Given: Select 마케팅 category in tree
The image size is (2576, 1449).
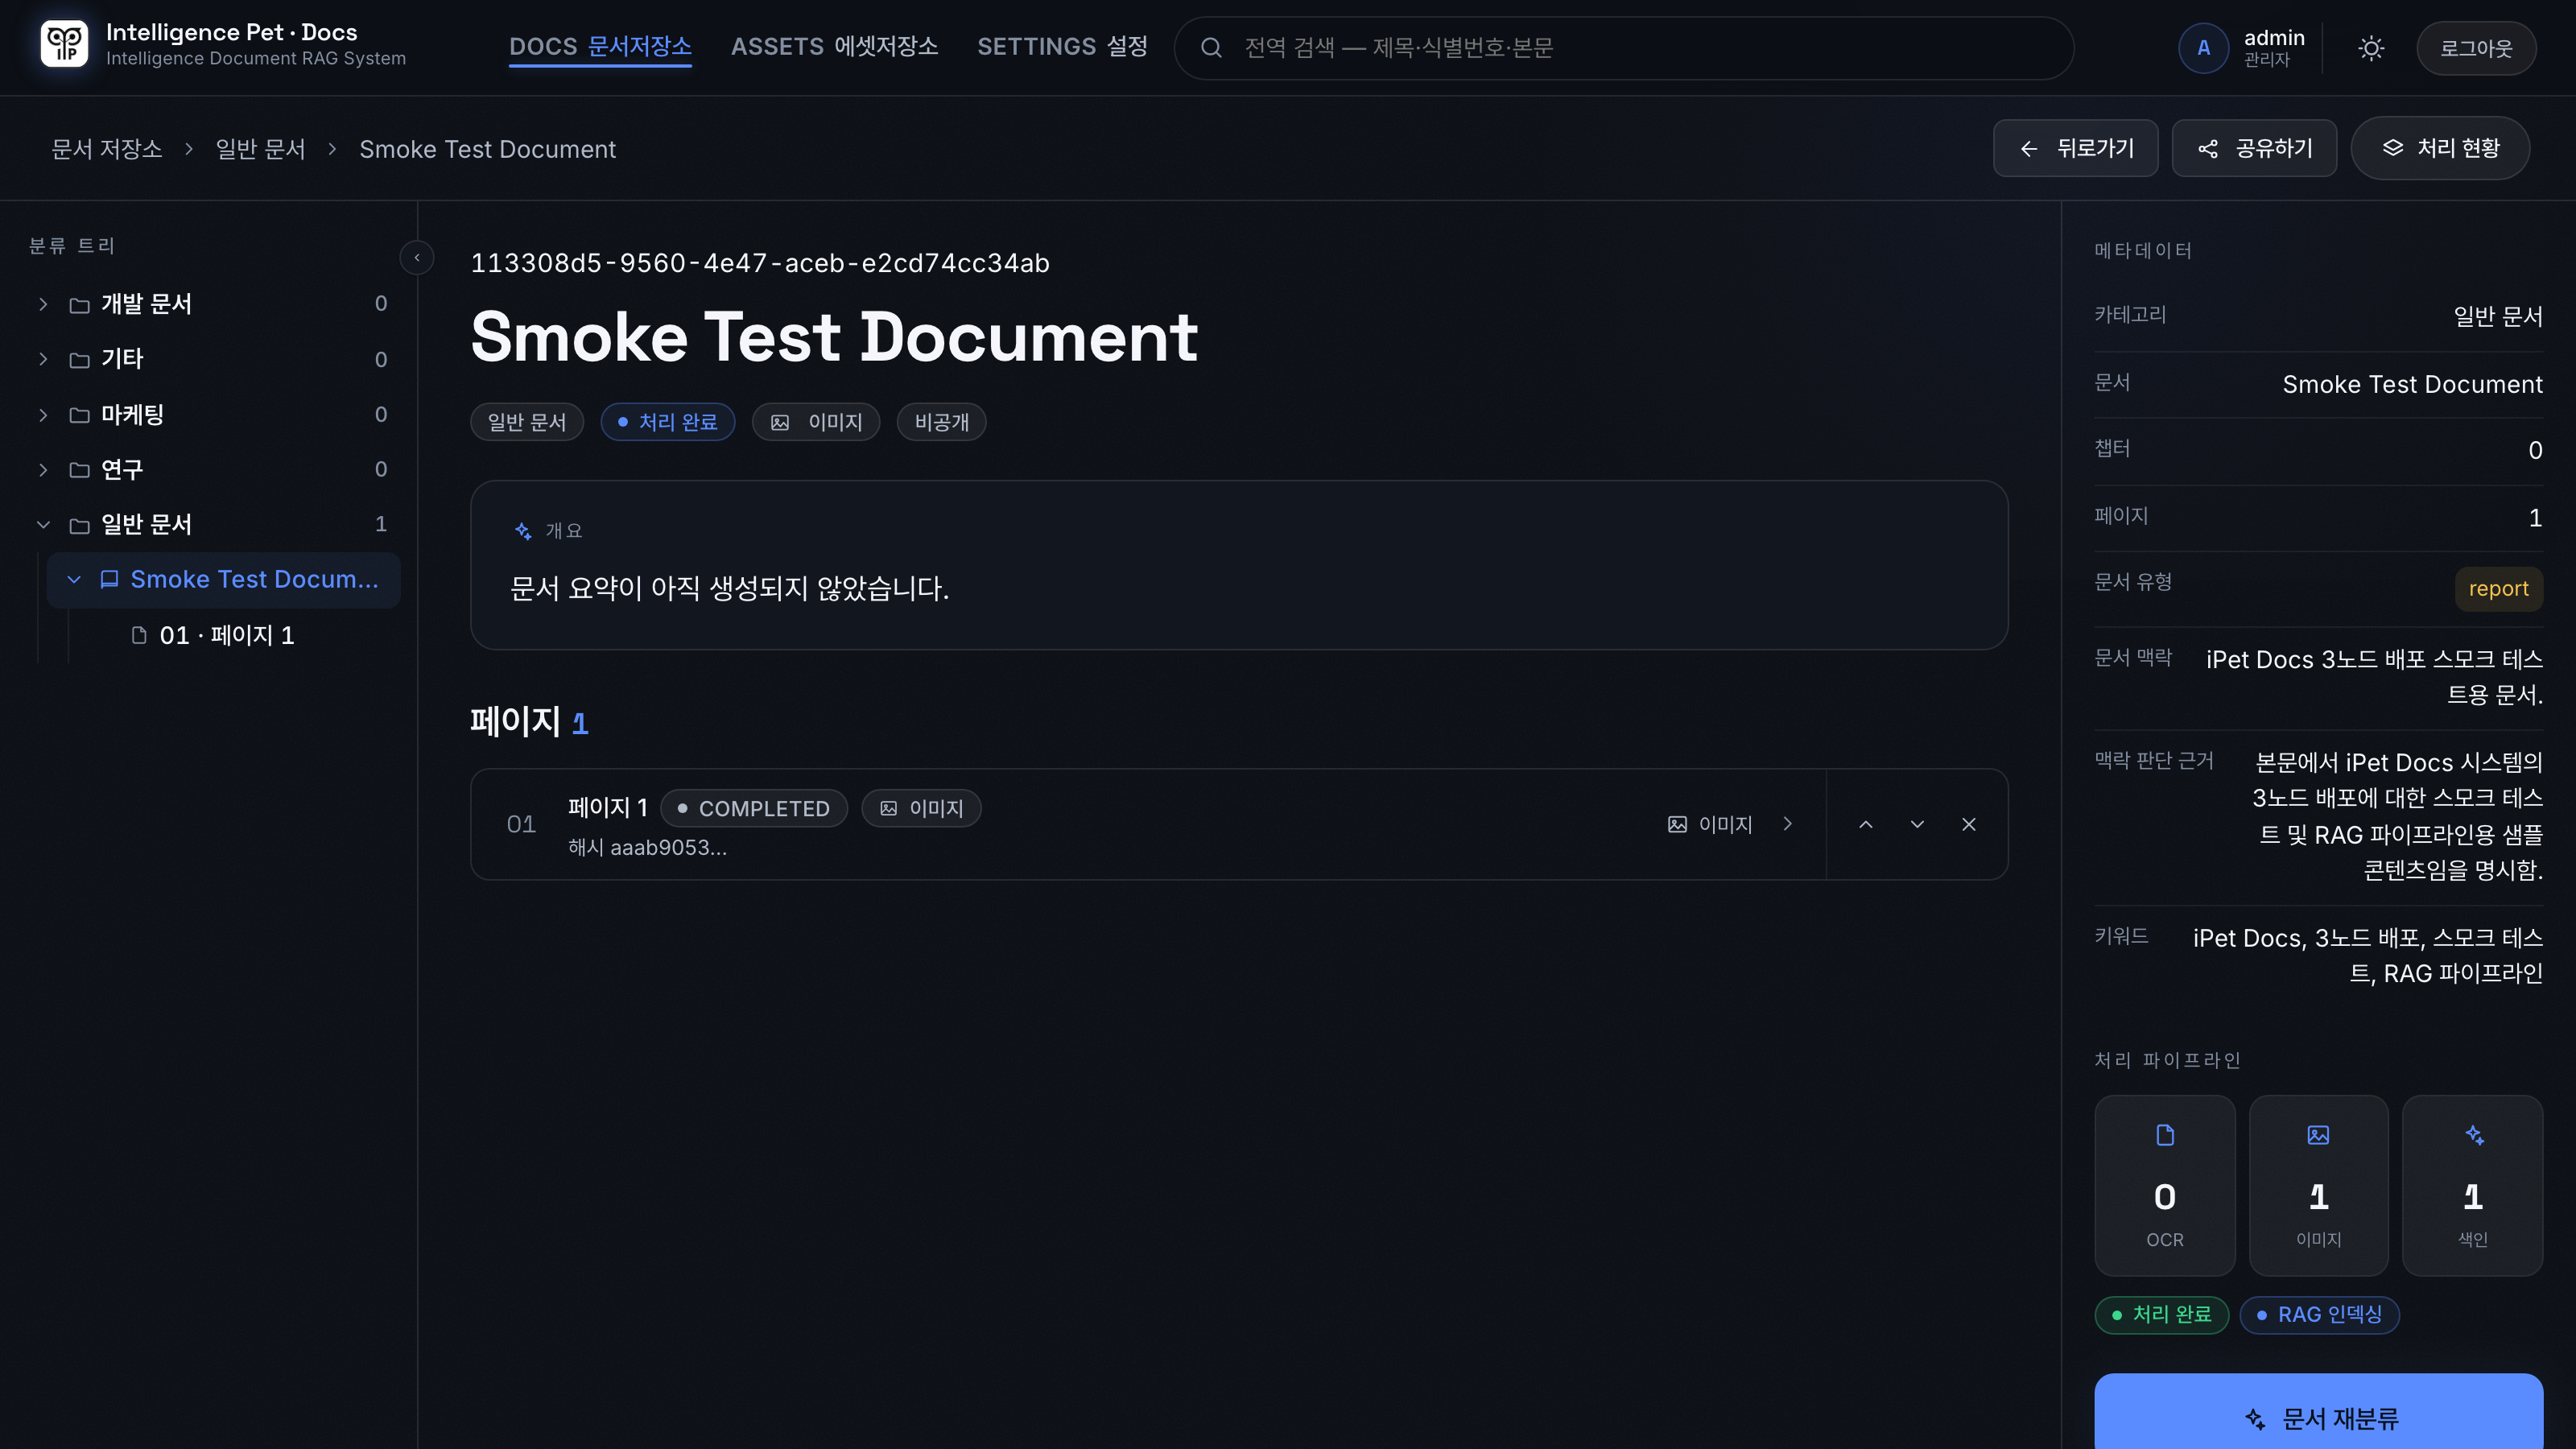Looking at the screenshot, I should pyautogui.click(x=132, y=415).
